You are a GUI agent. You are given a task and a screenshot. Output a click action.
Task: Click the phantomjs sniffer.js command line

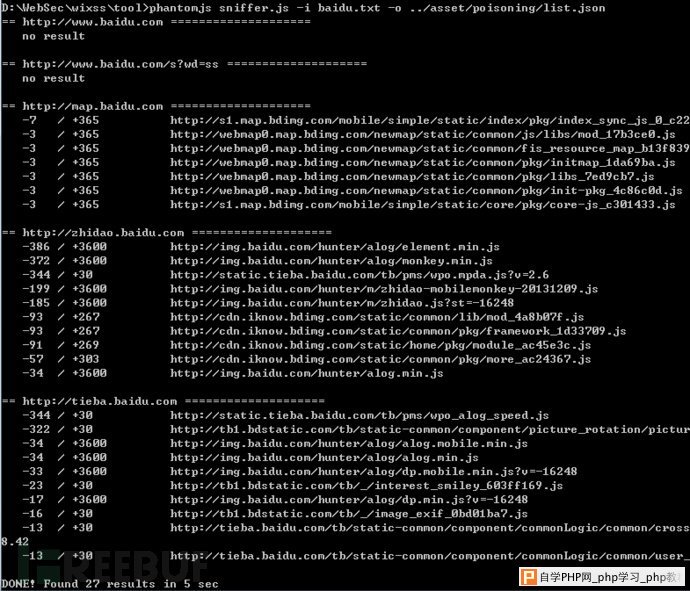303,7
